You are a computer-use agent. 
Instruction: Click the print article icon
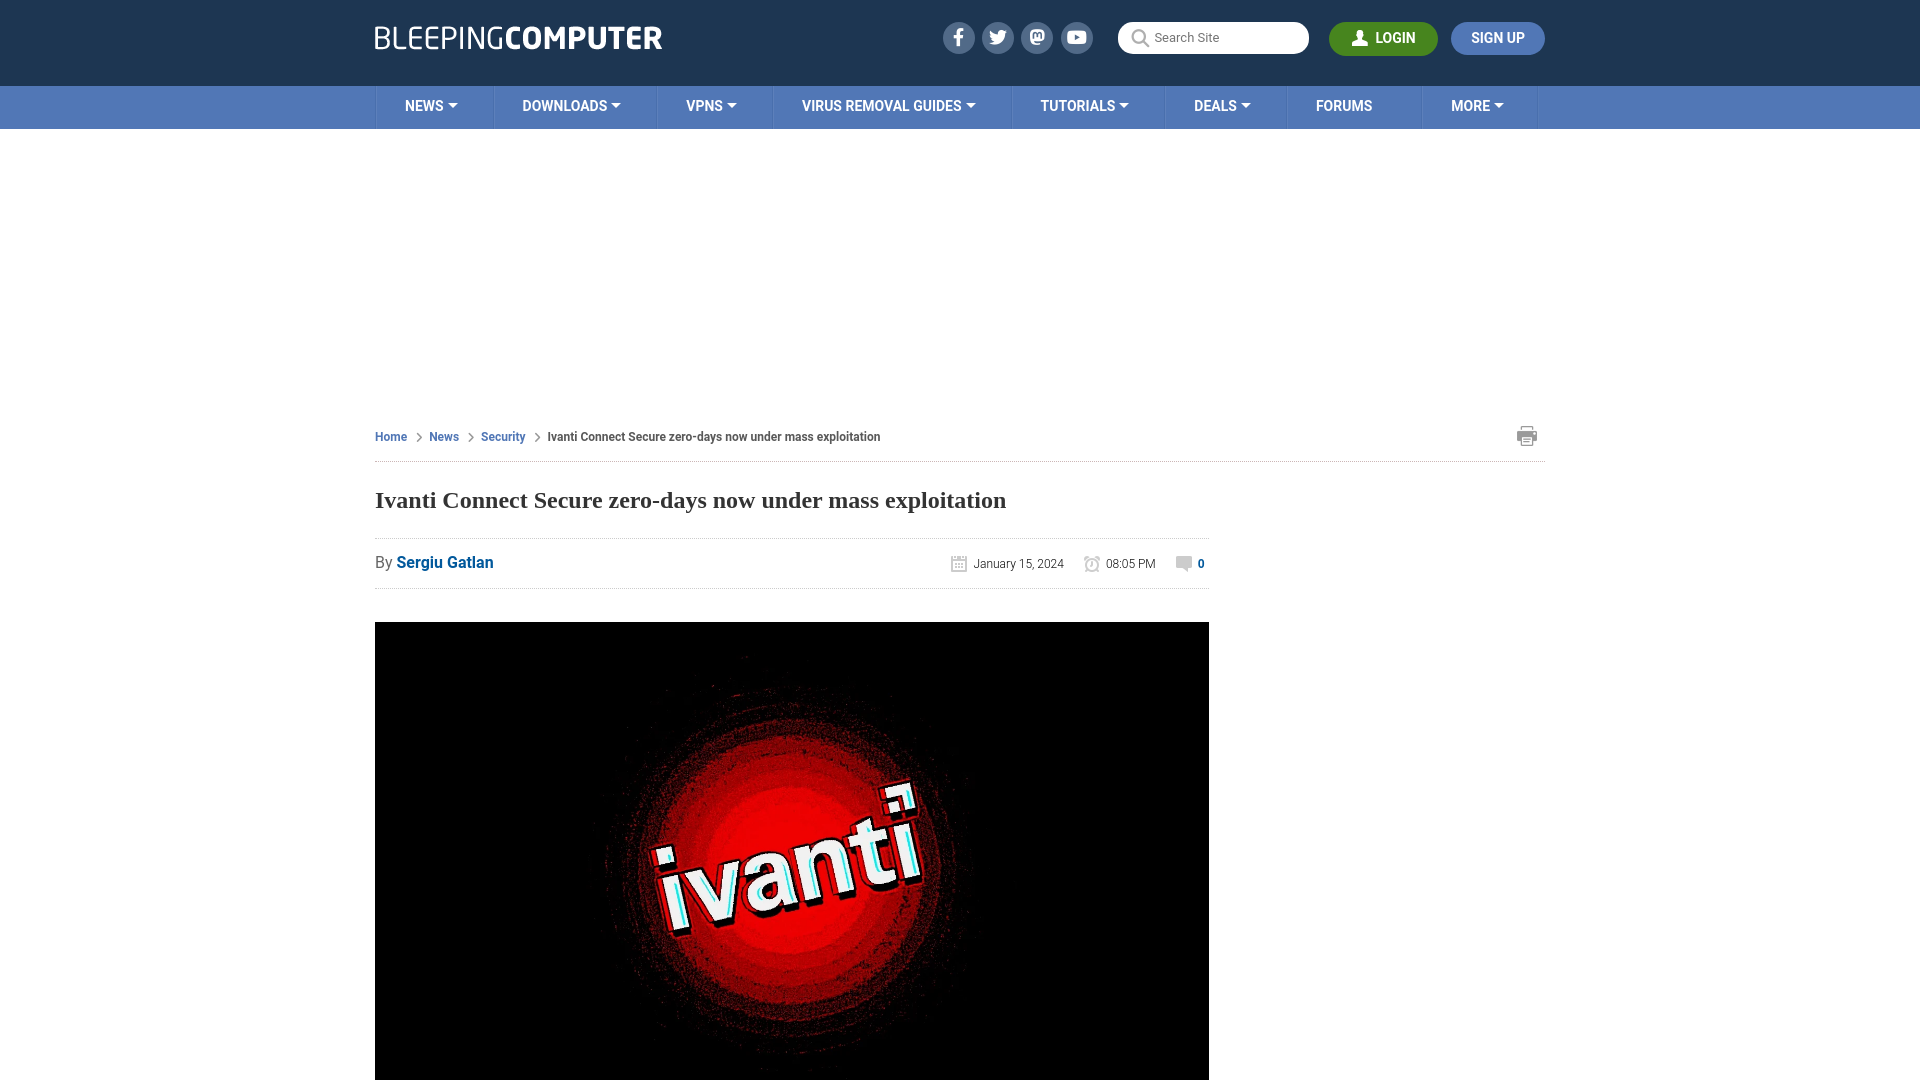(1527, 435)
